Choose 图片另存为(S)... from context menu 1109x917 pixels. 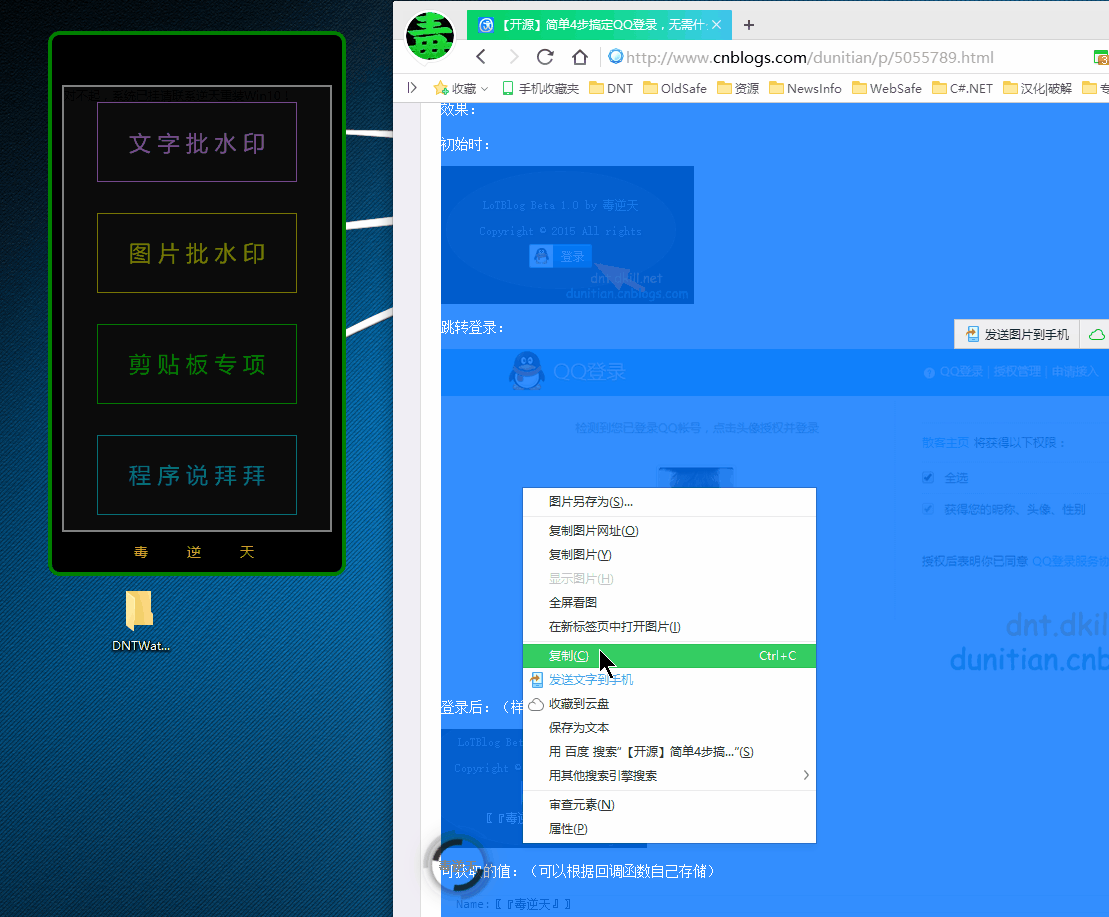669,502
